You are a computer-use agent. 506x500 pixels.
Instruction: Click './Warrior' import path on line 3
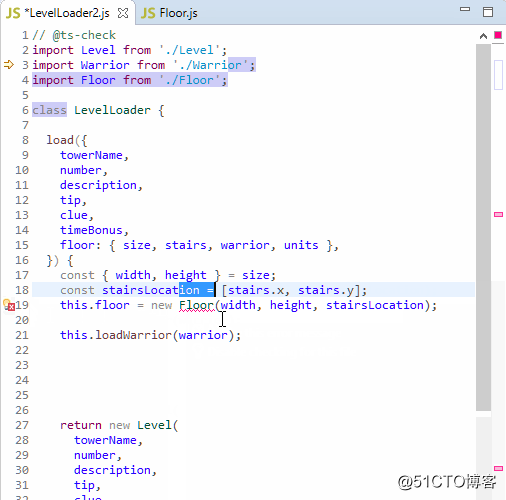coord(211,65)
